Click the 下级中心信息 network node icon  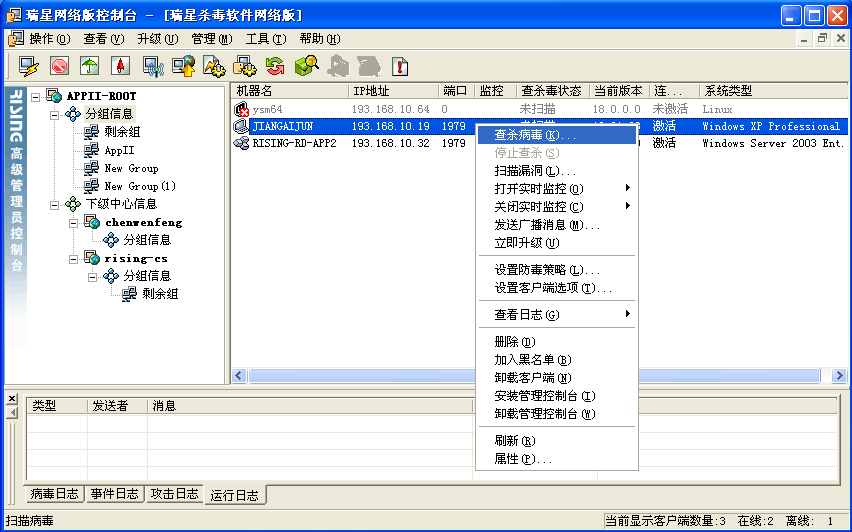point(73,204)
